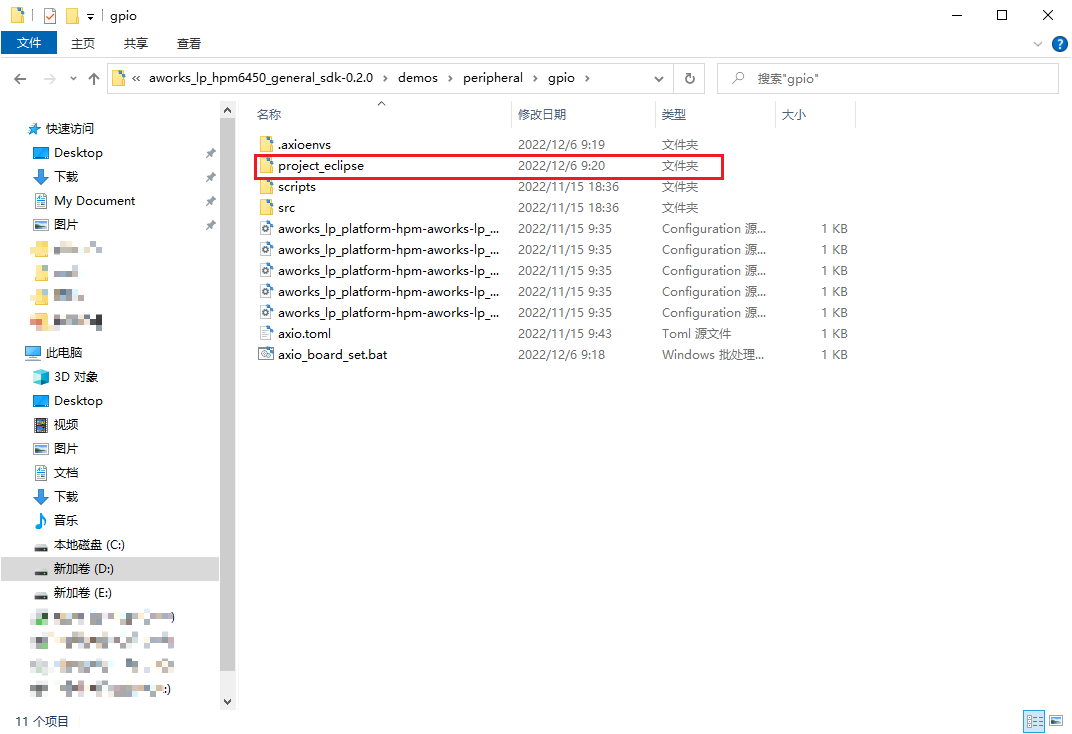Viewport: 1072px width, 734px height.
Task: Open pinned Desktop under quick access
Action: pyautogui.click(x=78, y=152)
